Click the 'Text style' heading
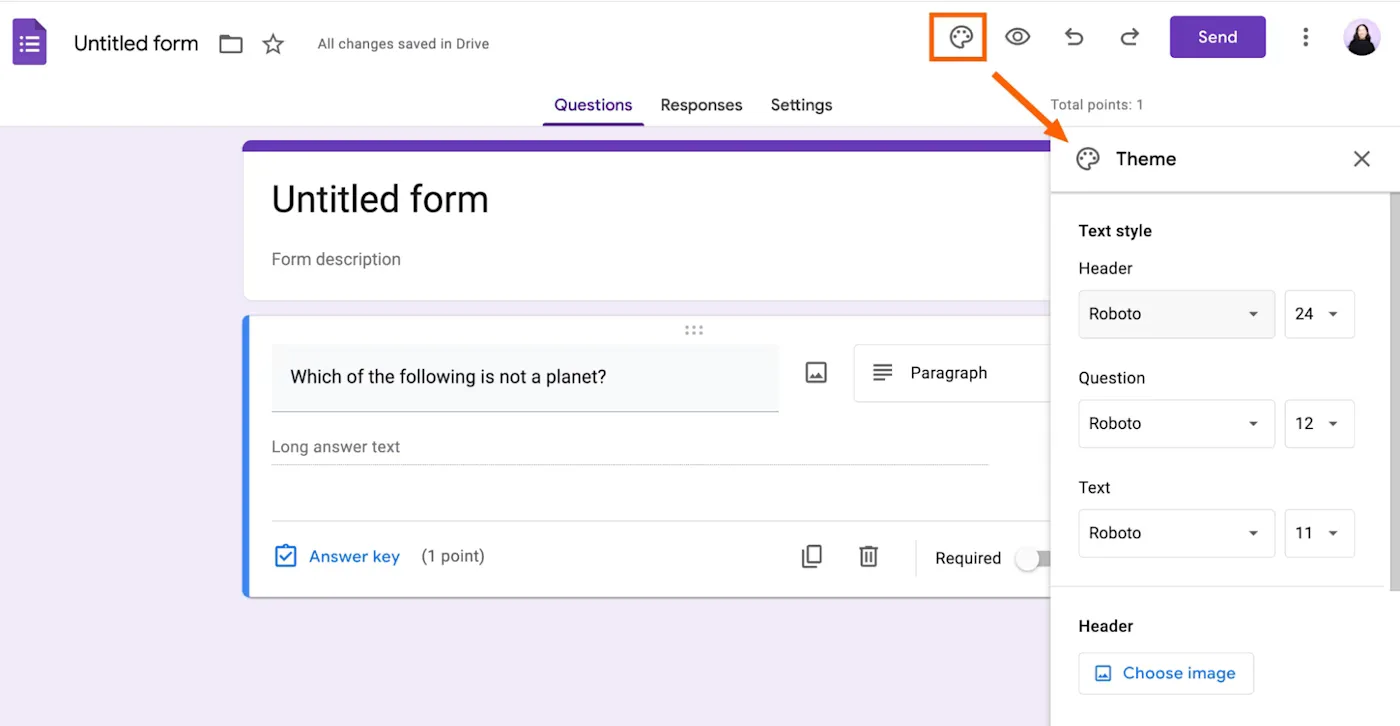The image size is (1400, 726). pyautogui.click(x=1115, y=231)
